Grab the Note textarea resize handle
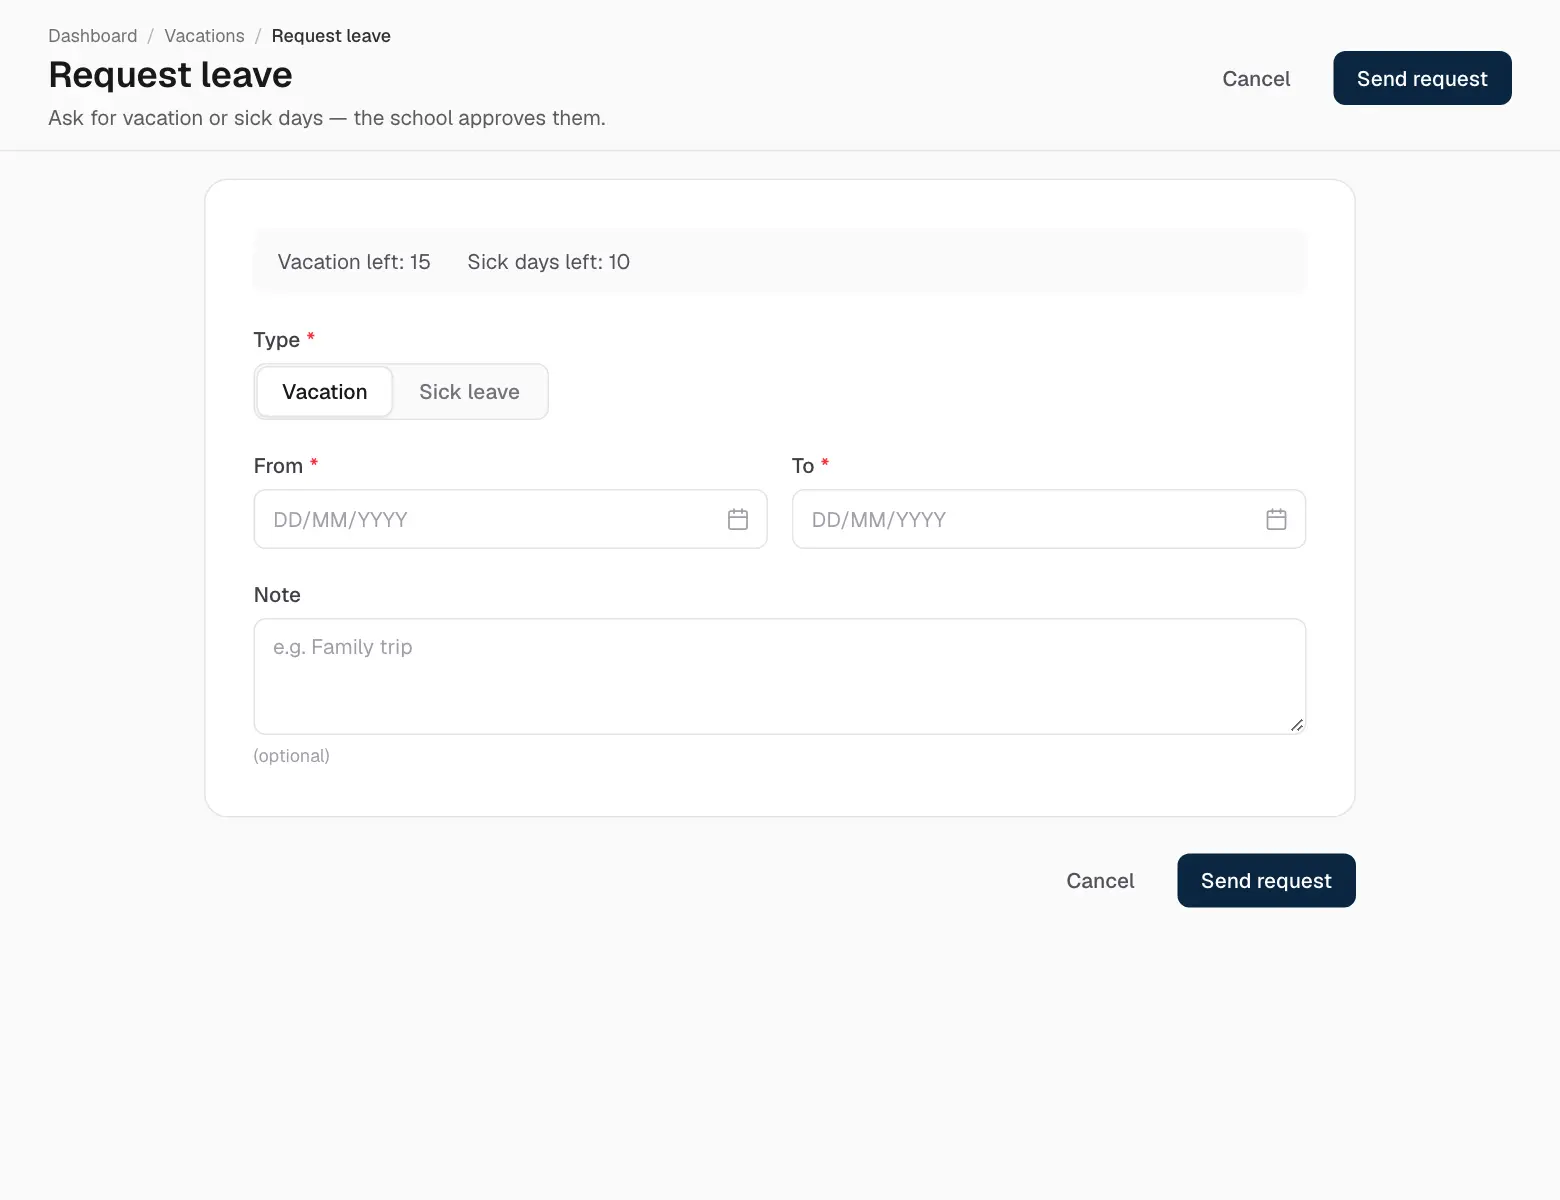Image resolution: width=1560 pixels, height=1200 pixels. coord(1296,725)
